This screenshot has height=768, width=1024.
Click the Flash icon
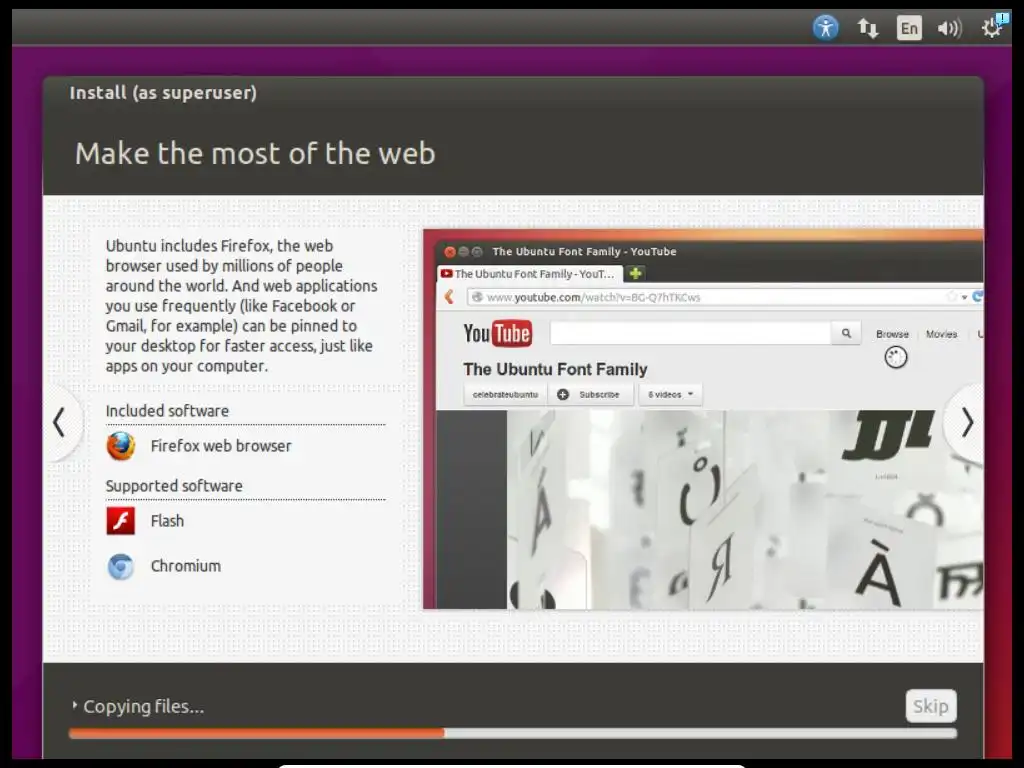point(121,521)
